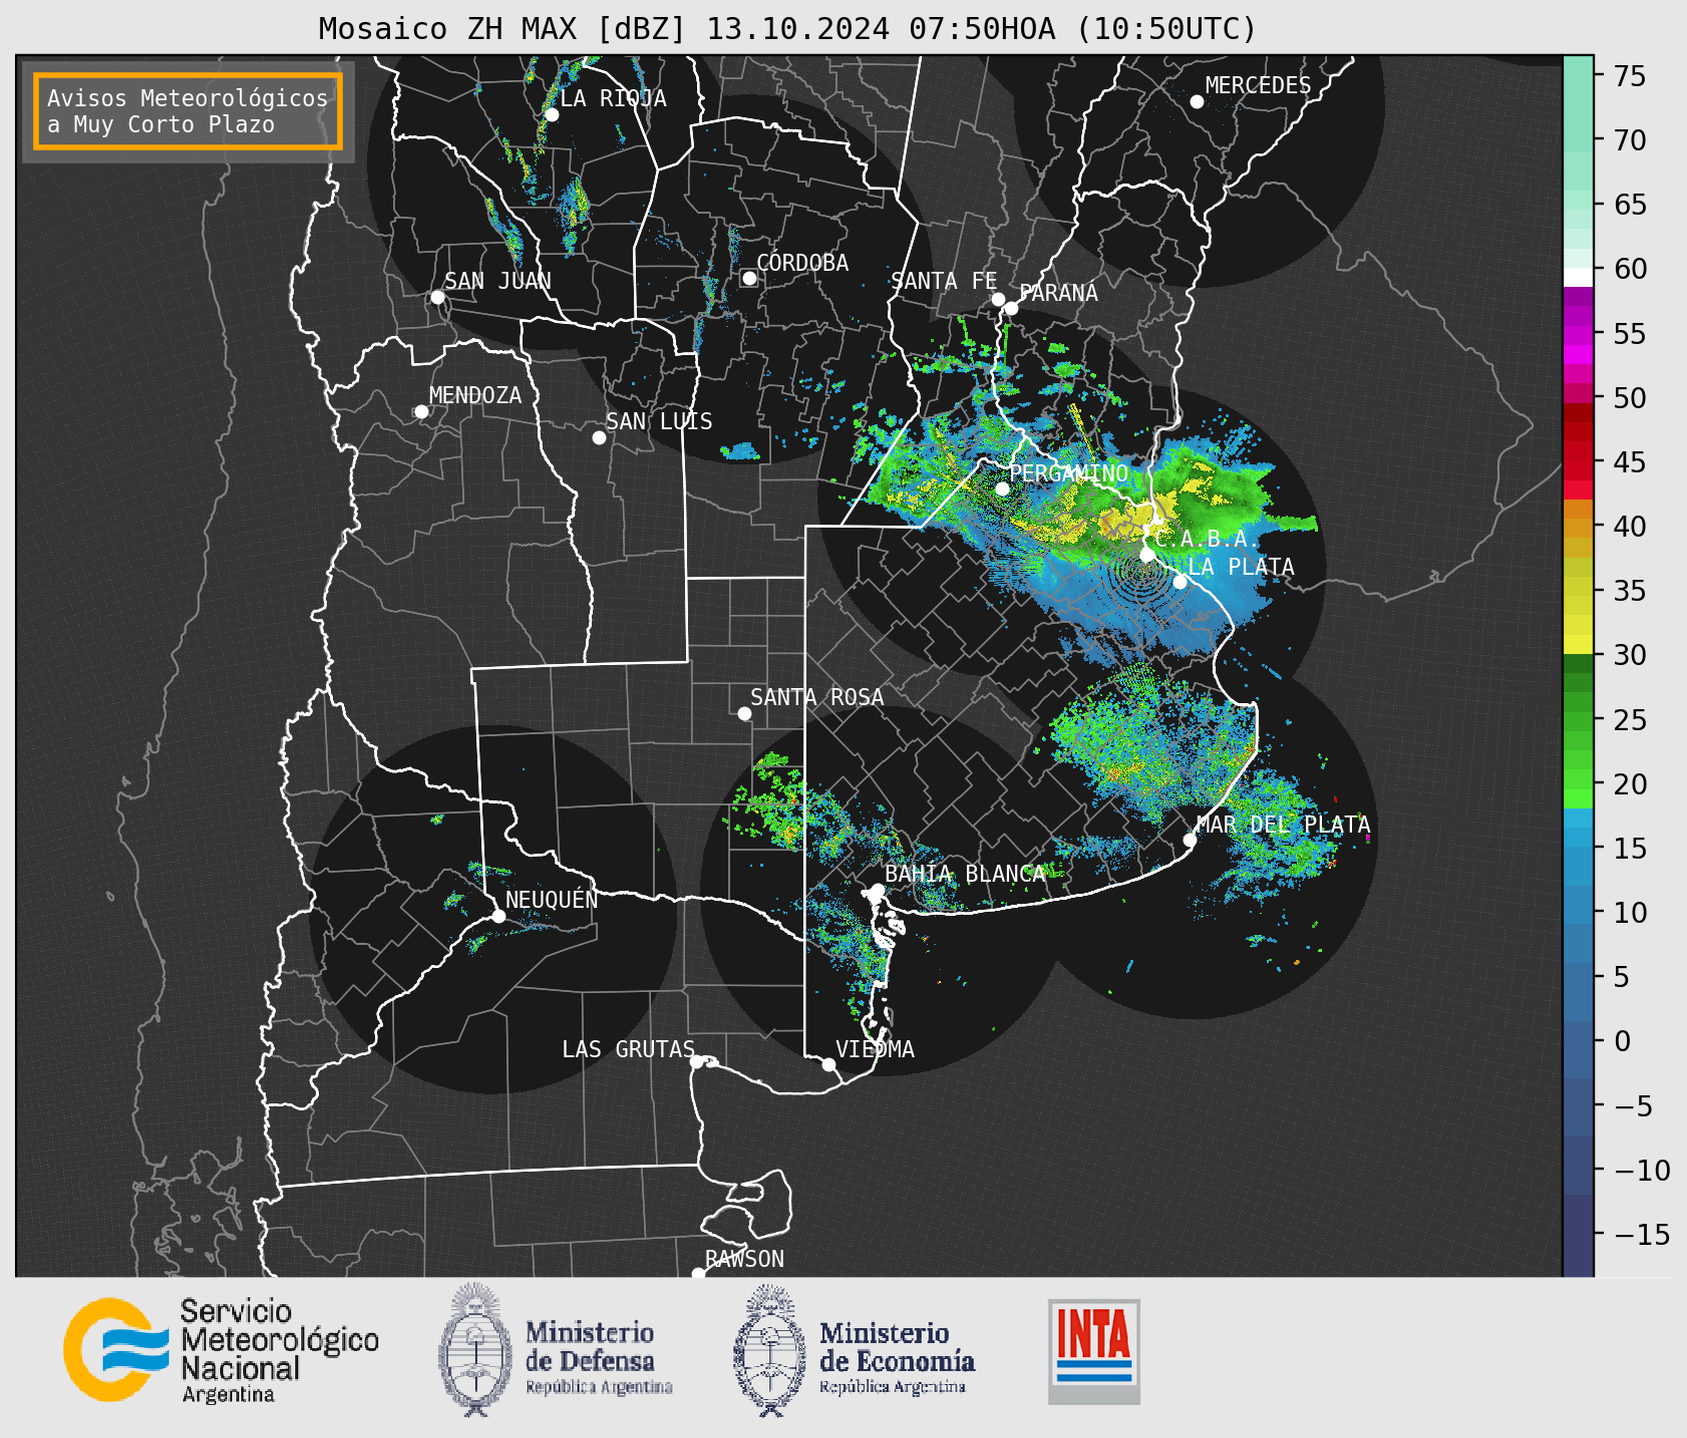1687x1438 pixels.
Task: Click the MENDOZA city marker dot
Action: (422, 412)
